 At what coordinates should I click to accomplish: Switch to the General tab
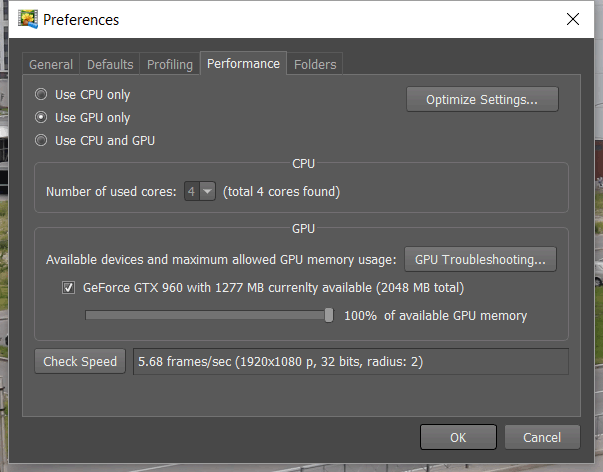(51, 64)
